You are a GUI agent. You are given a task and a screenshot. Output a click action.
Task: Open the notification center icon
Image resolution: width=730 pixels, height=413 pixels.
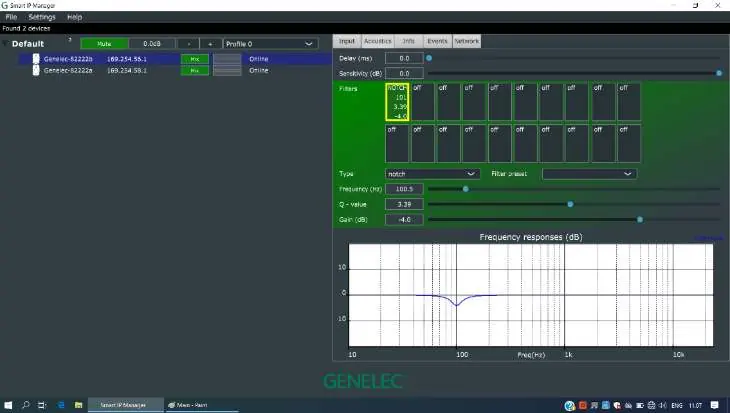(715, 406)
